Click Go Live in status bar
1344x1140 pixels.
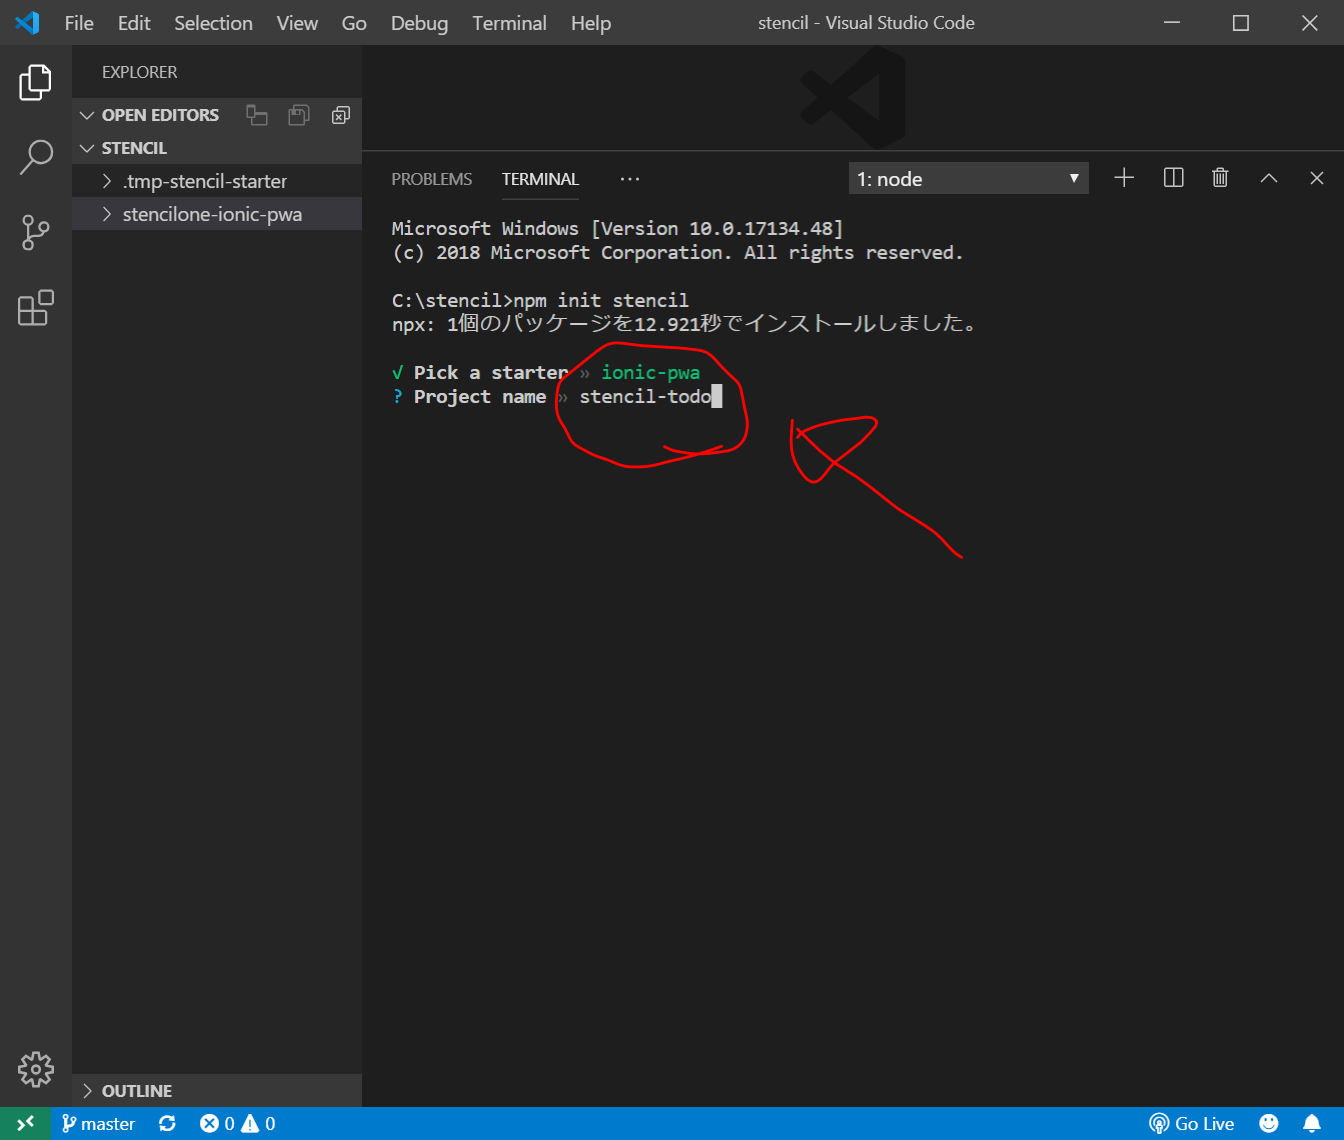[1192, 1123]
